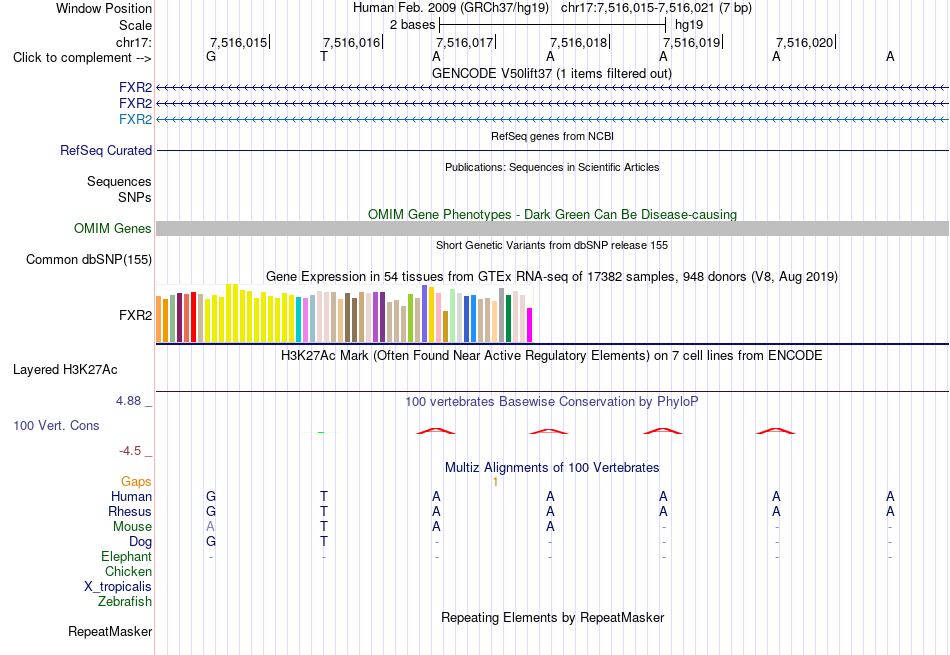Click the OMIM Gene Phenotypes track title
950x655 pixels.
(x=552, y=214)
